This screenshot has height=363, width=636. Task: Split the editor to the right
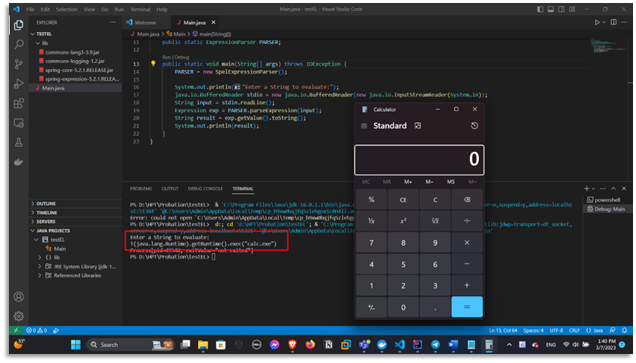(x=614, y=22)
